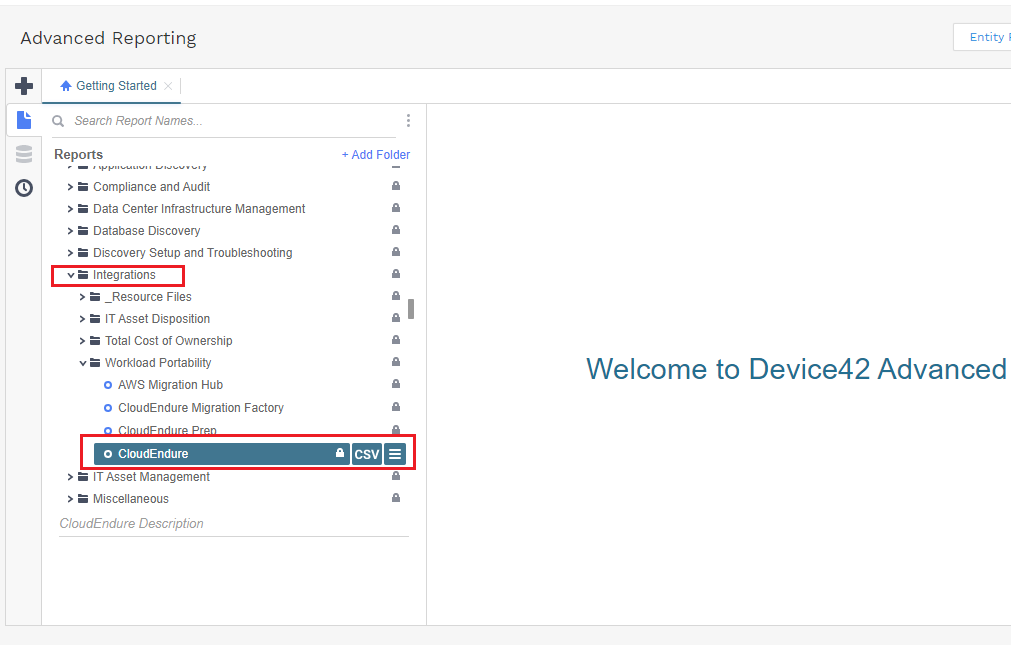
Task: Click the lock icon on IT Asset Management row
Action: 396,475
